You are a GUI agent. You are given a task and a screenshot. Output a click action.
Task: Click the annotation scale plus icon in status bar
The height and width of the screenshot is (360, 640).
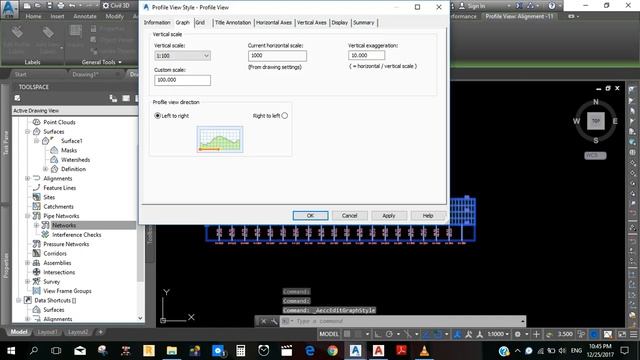click(x=536, y=334)
